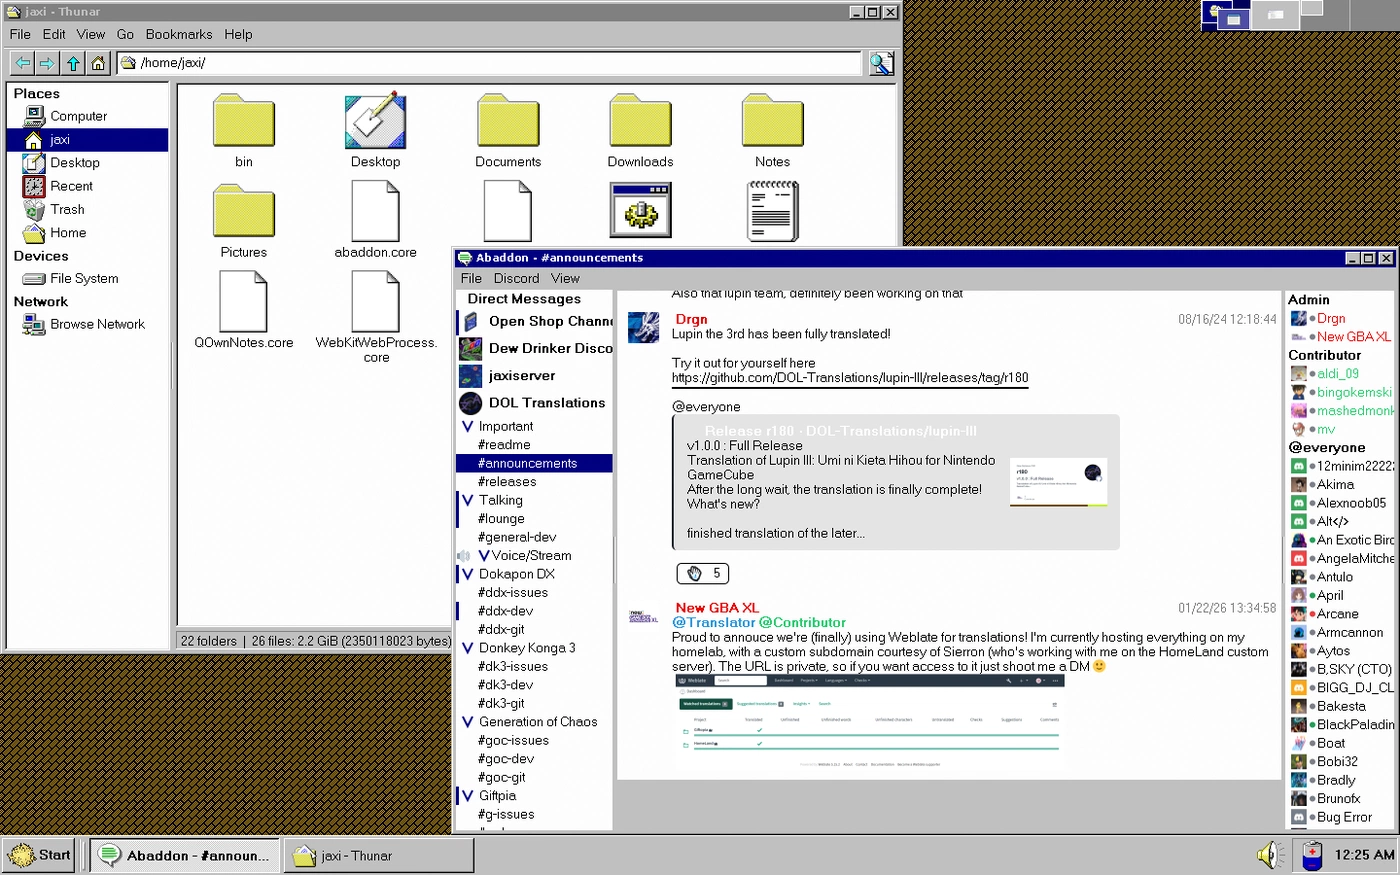Collapse the Voice/Stream category
This screenshot has width=1400, height=875.
click(484, 555)
